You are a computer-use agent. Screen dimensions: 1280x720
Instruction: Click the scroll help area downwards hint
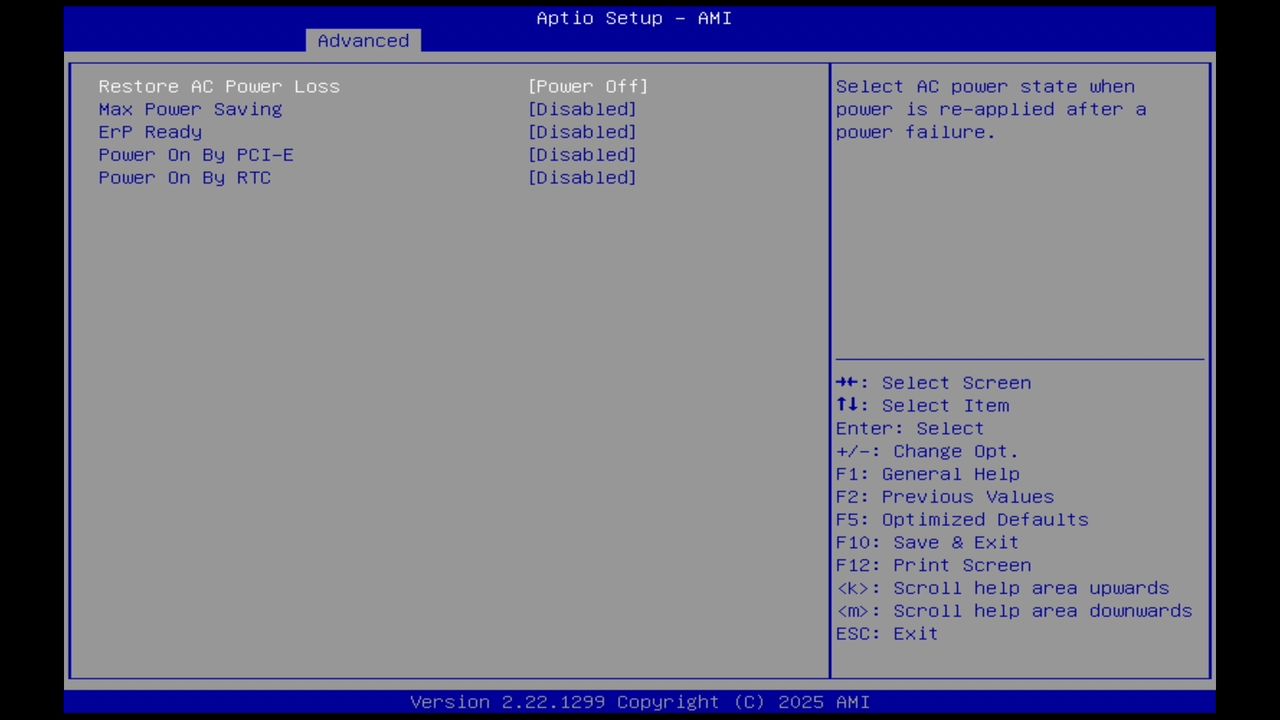1014,611
